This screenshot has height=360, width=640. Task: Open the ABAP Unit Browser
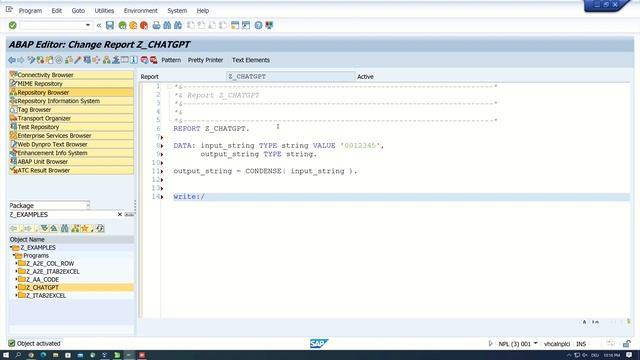(71, 162)
